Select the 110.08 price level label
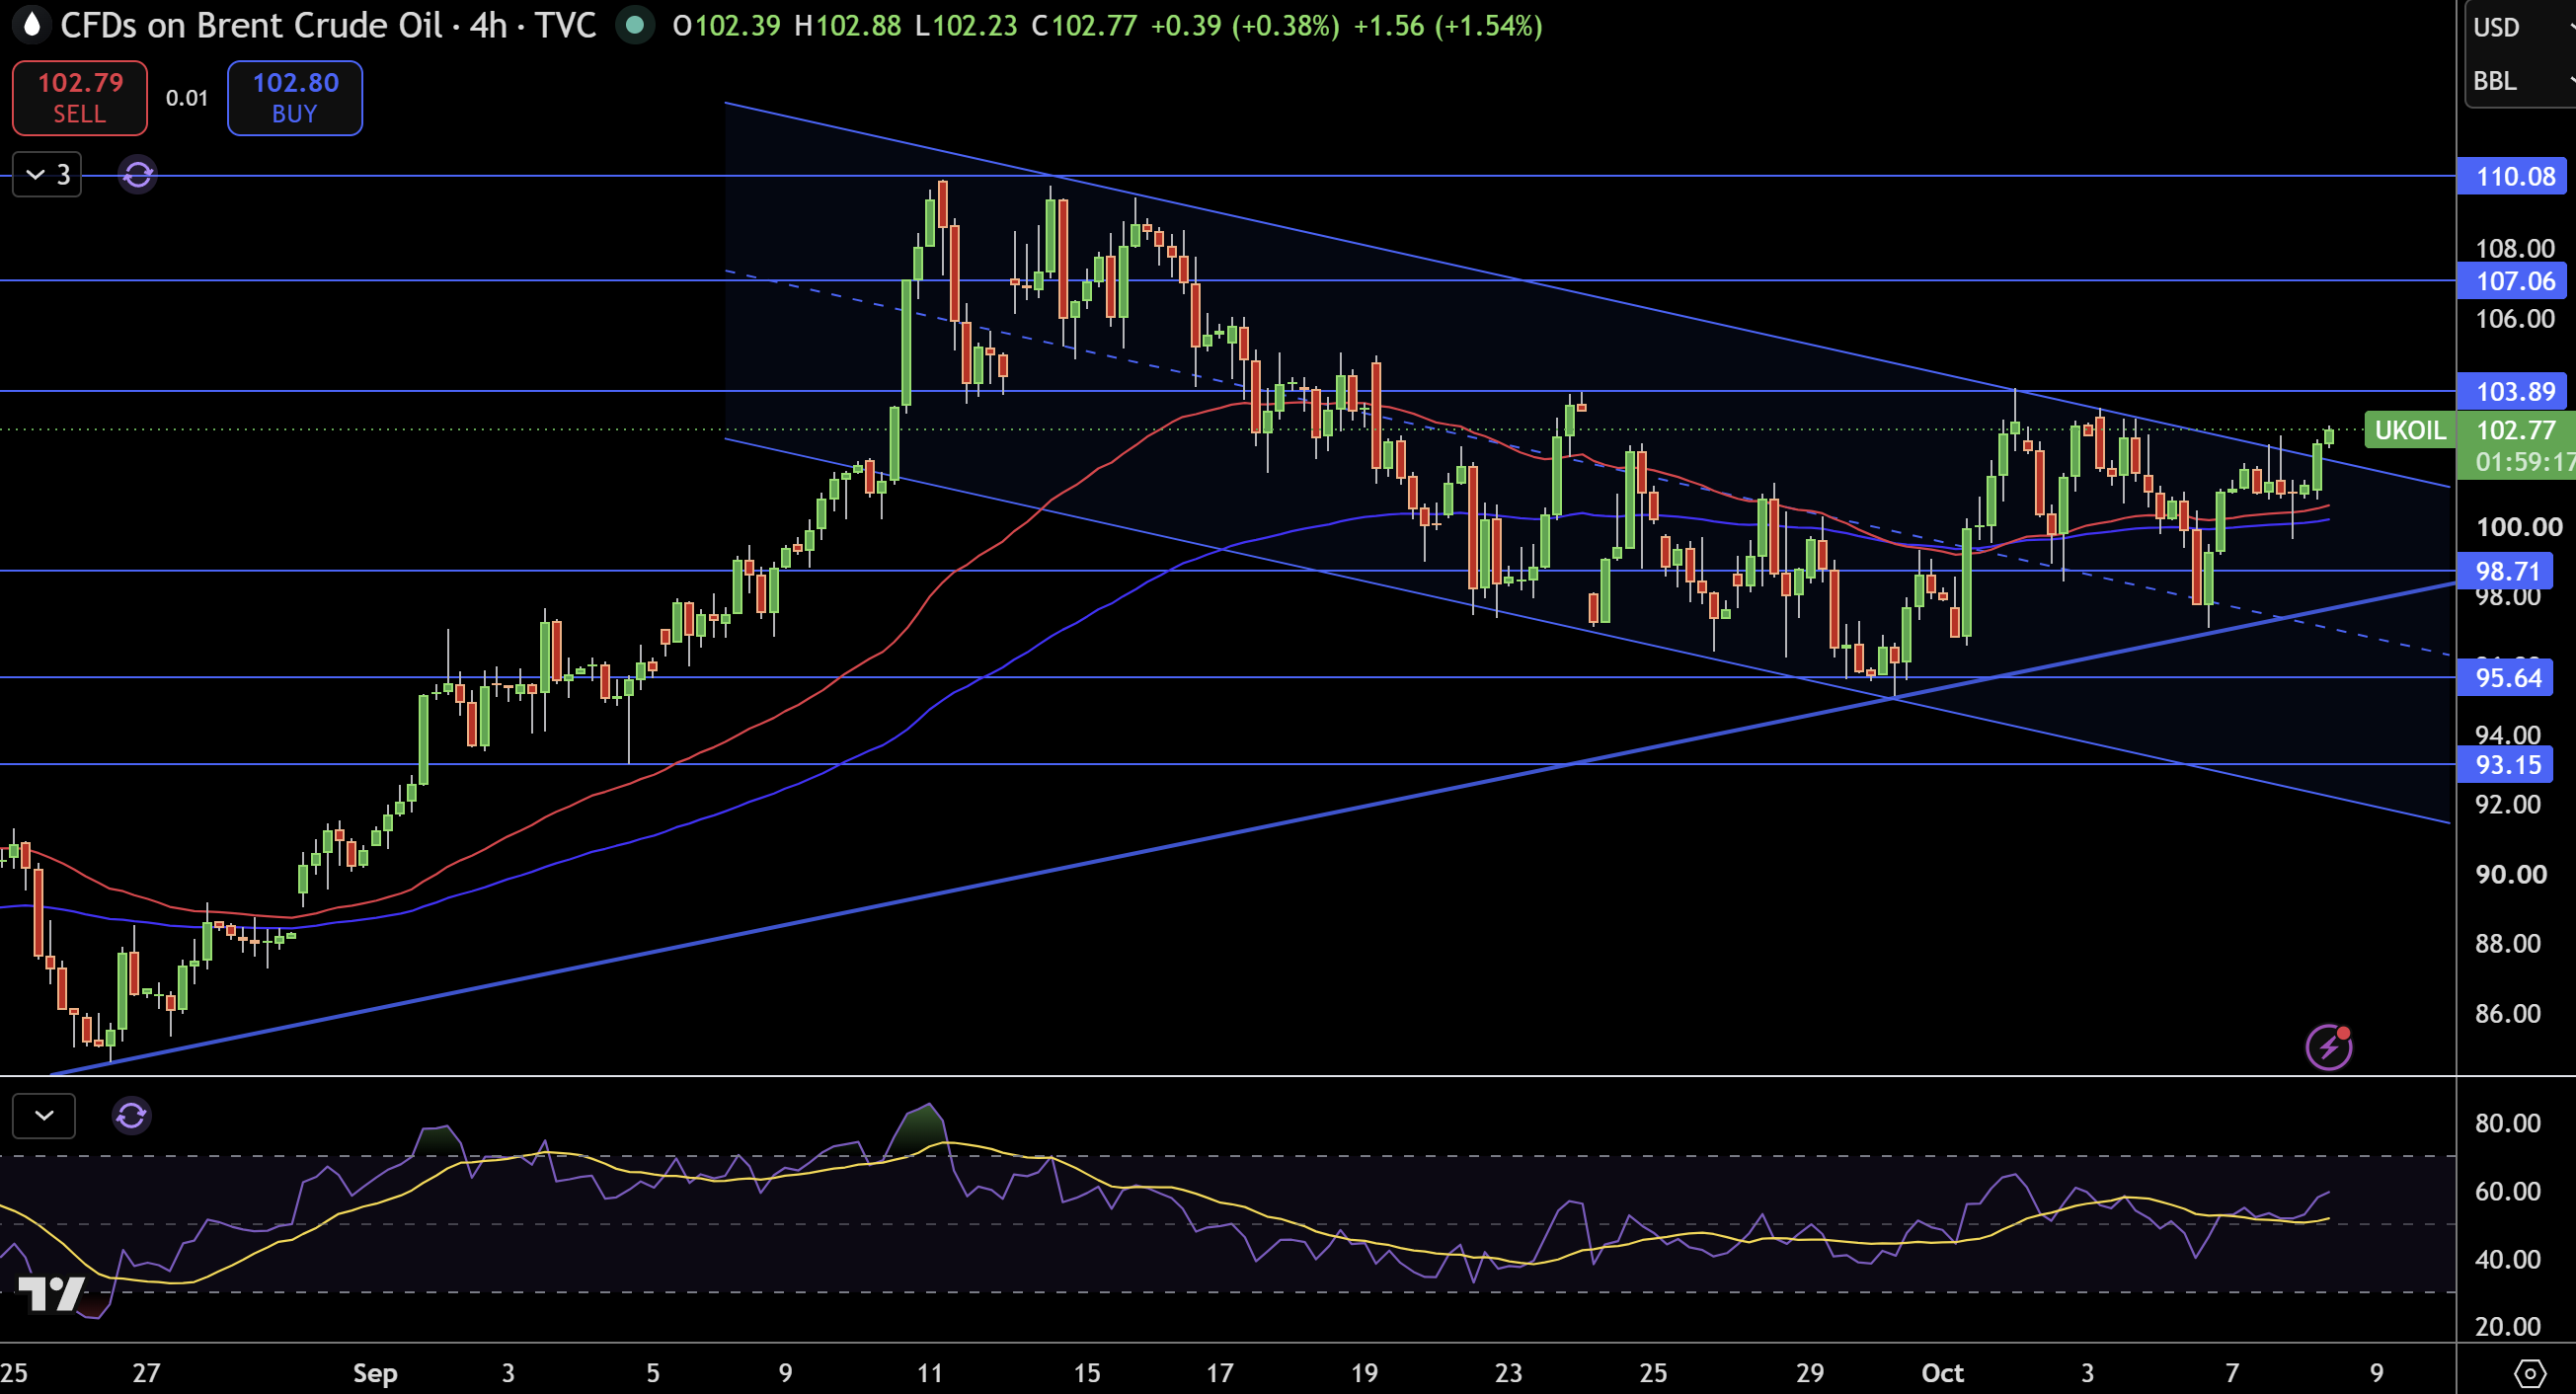The height and width of the screenshot is (1394, 2576). [x=2512, y=176]
